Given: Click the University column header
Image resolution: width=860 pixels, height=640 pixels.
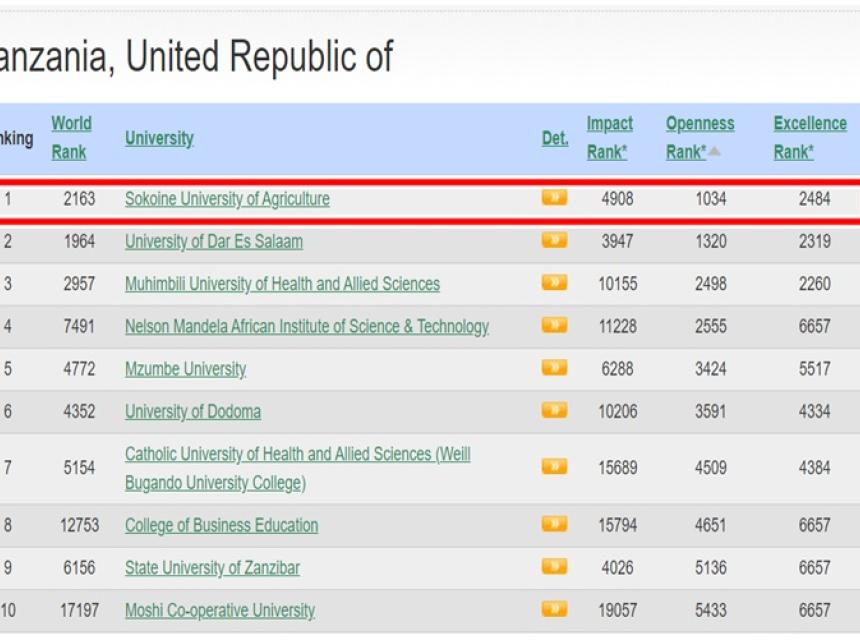Looking at the screenshot, I should tap(159, 138).
